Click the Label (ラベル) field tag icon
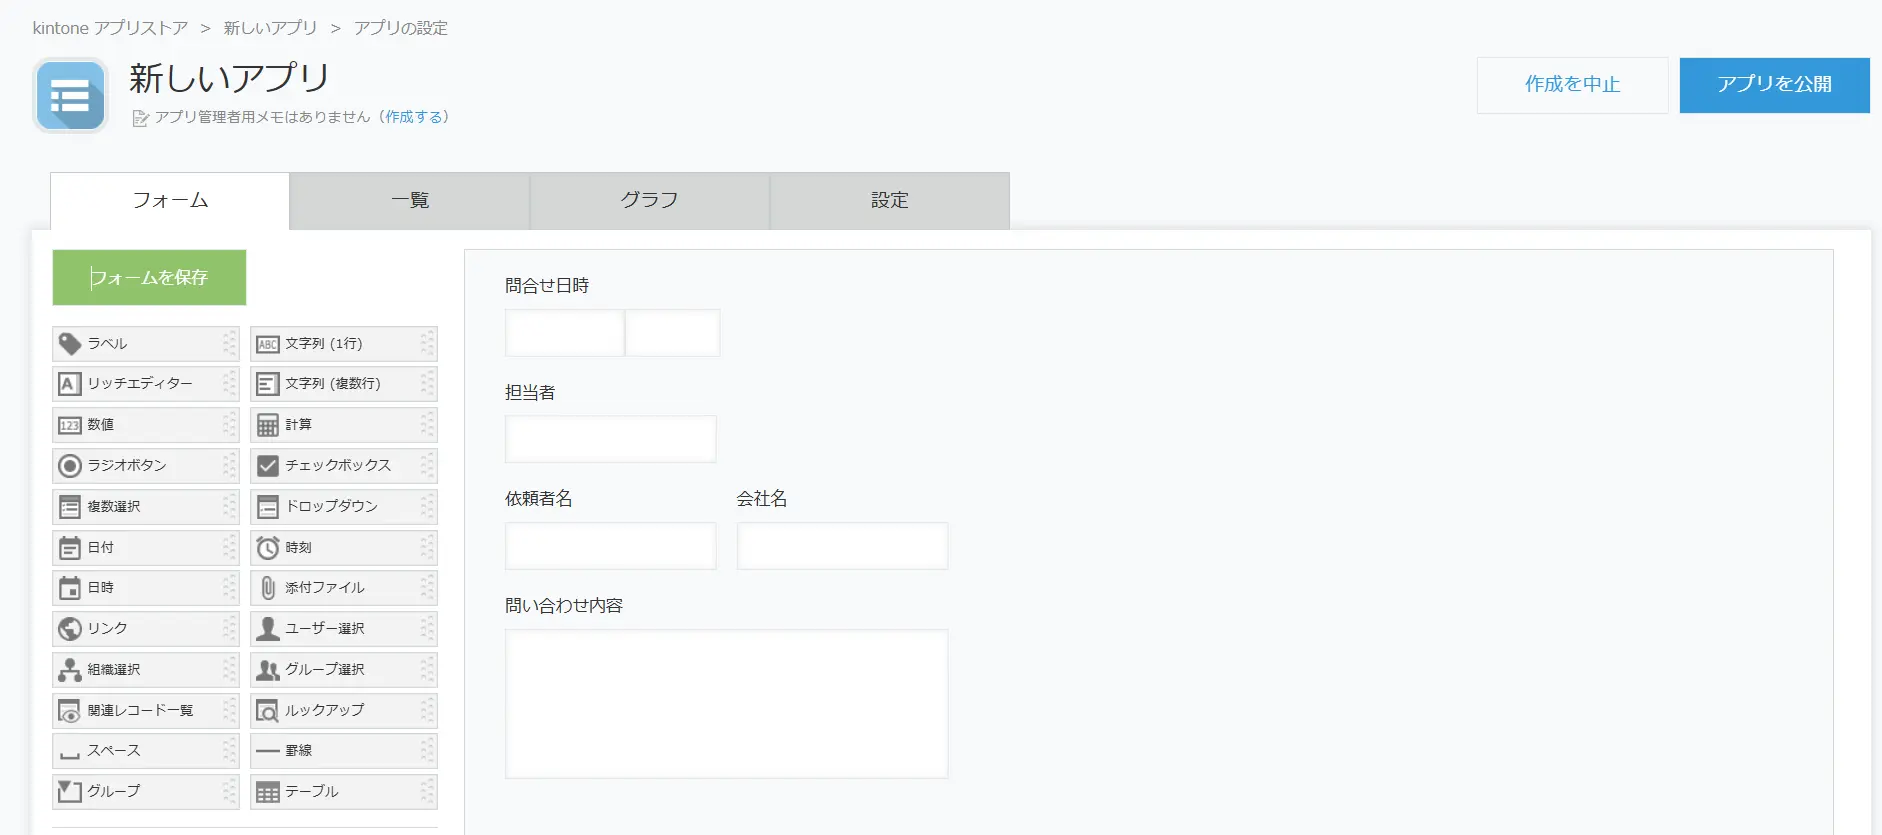Image resolution: width=1882 pixels, height=835 pixels. 69,344
